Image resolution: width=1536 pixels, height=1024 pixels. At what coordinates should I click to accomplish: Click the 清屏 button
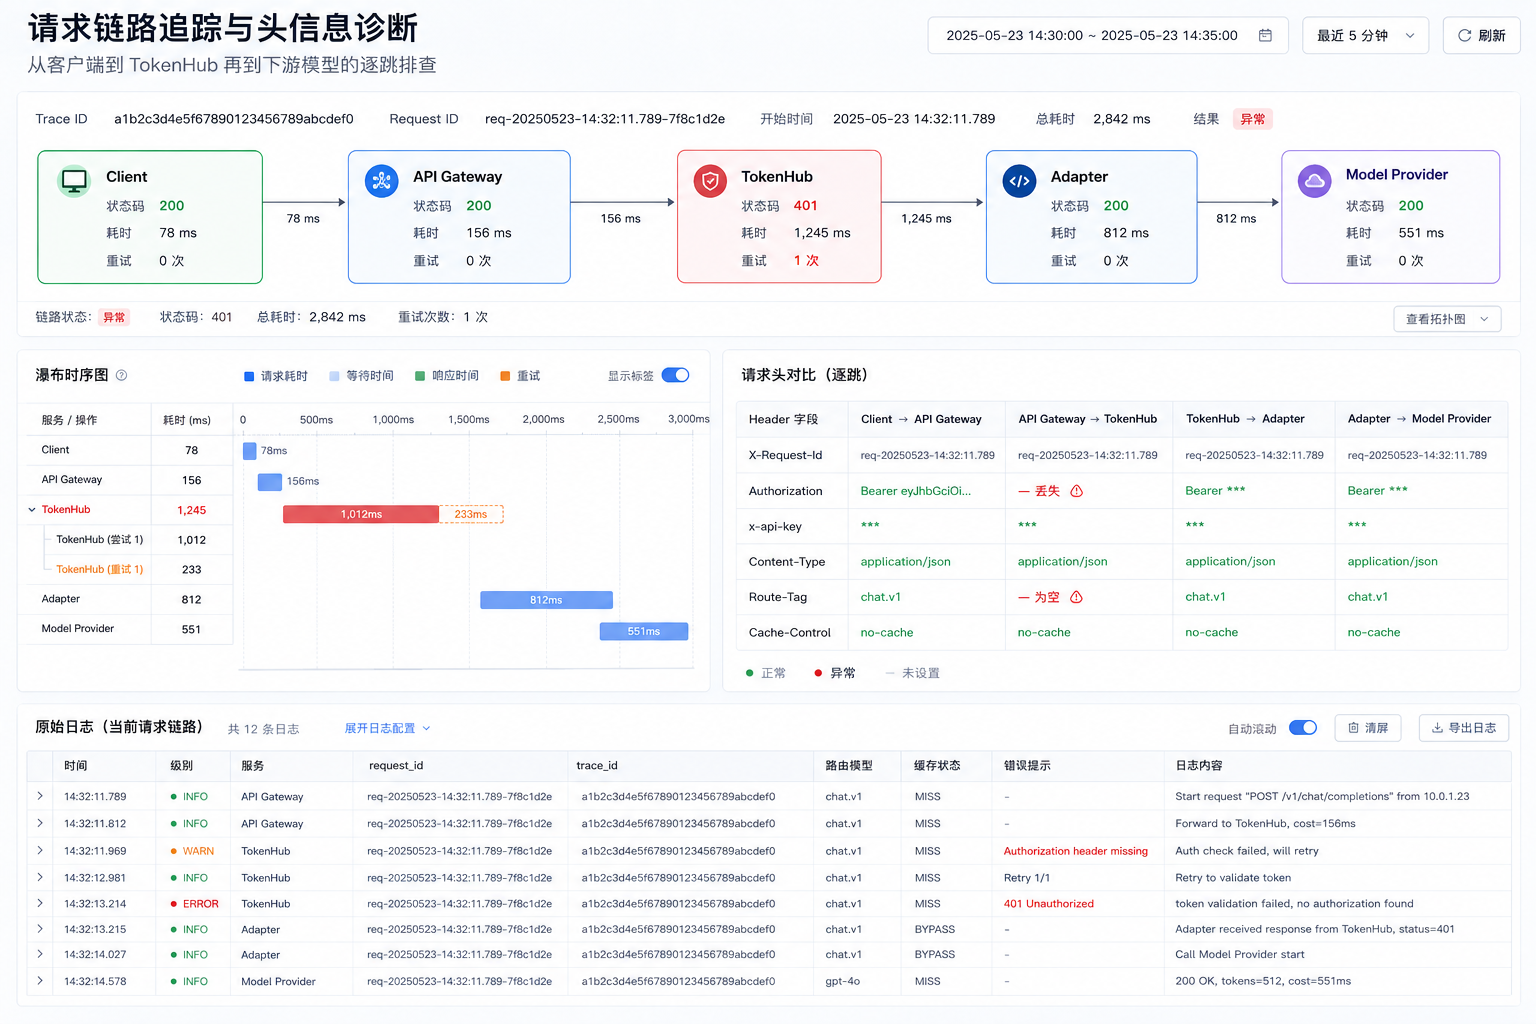click(x=1368, y=728)
